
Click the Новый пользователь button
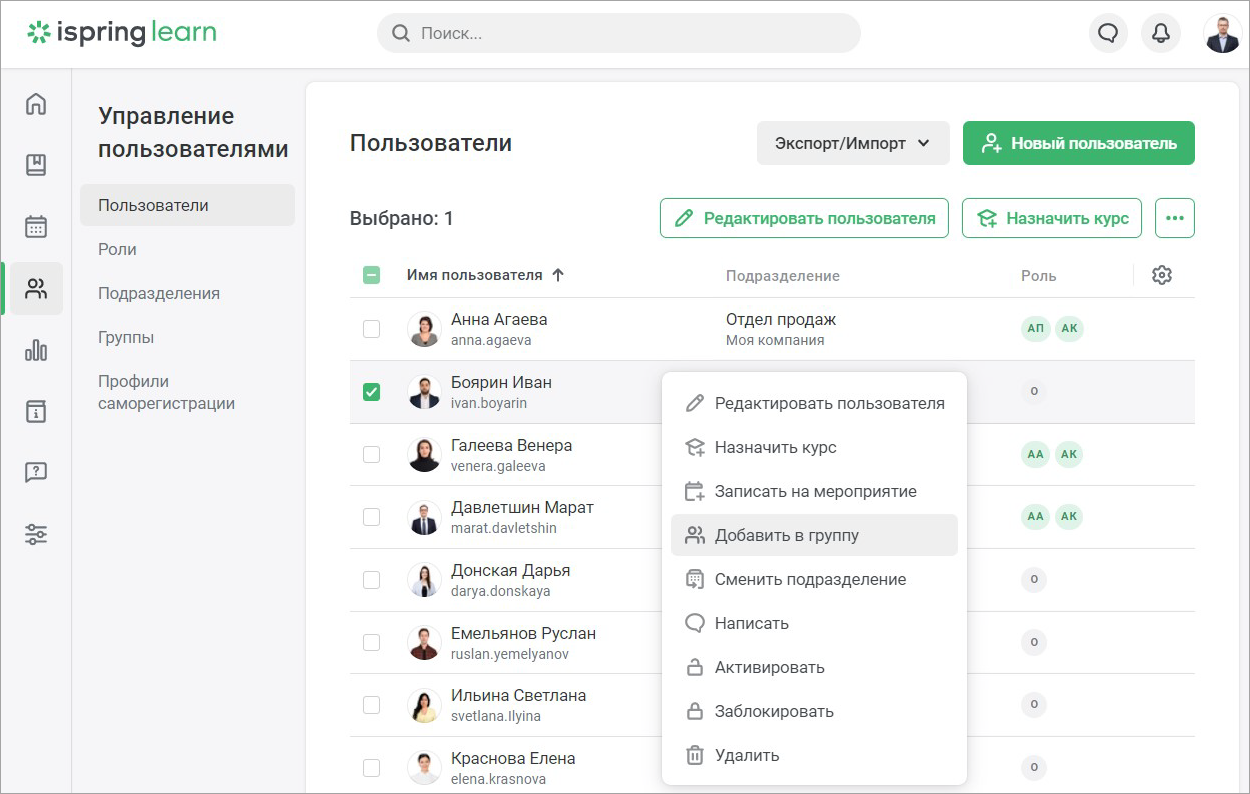(x=1079, y=143)
